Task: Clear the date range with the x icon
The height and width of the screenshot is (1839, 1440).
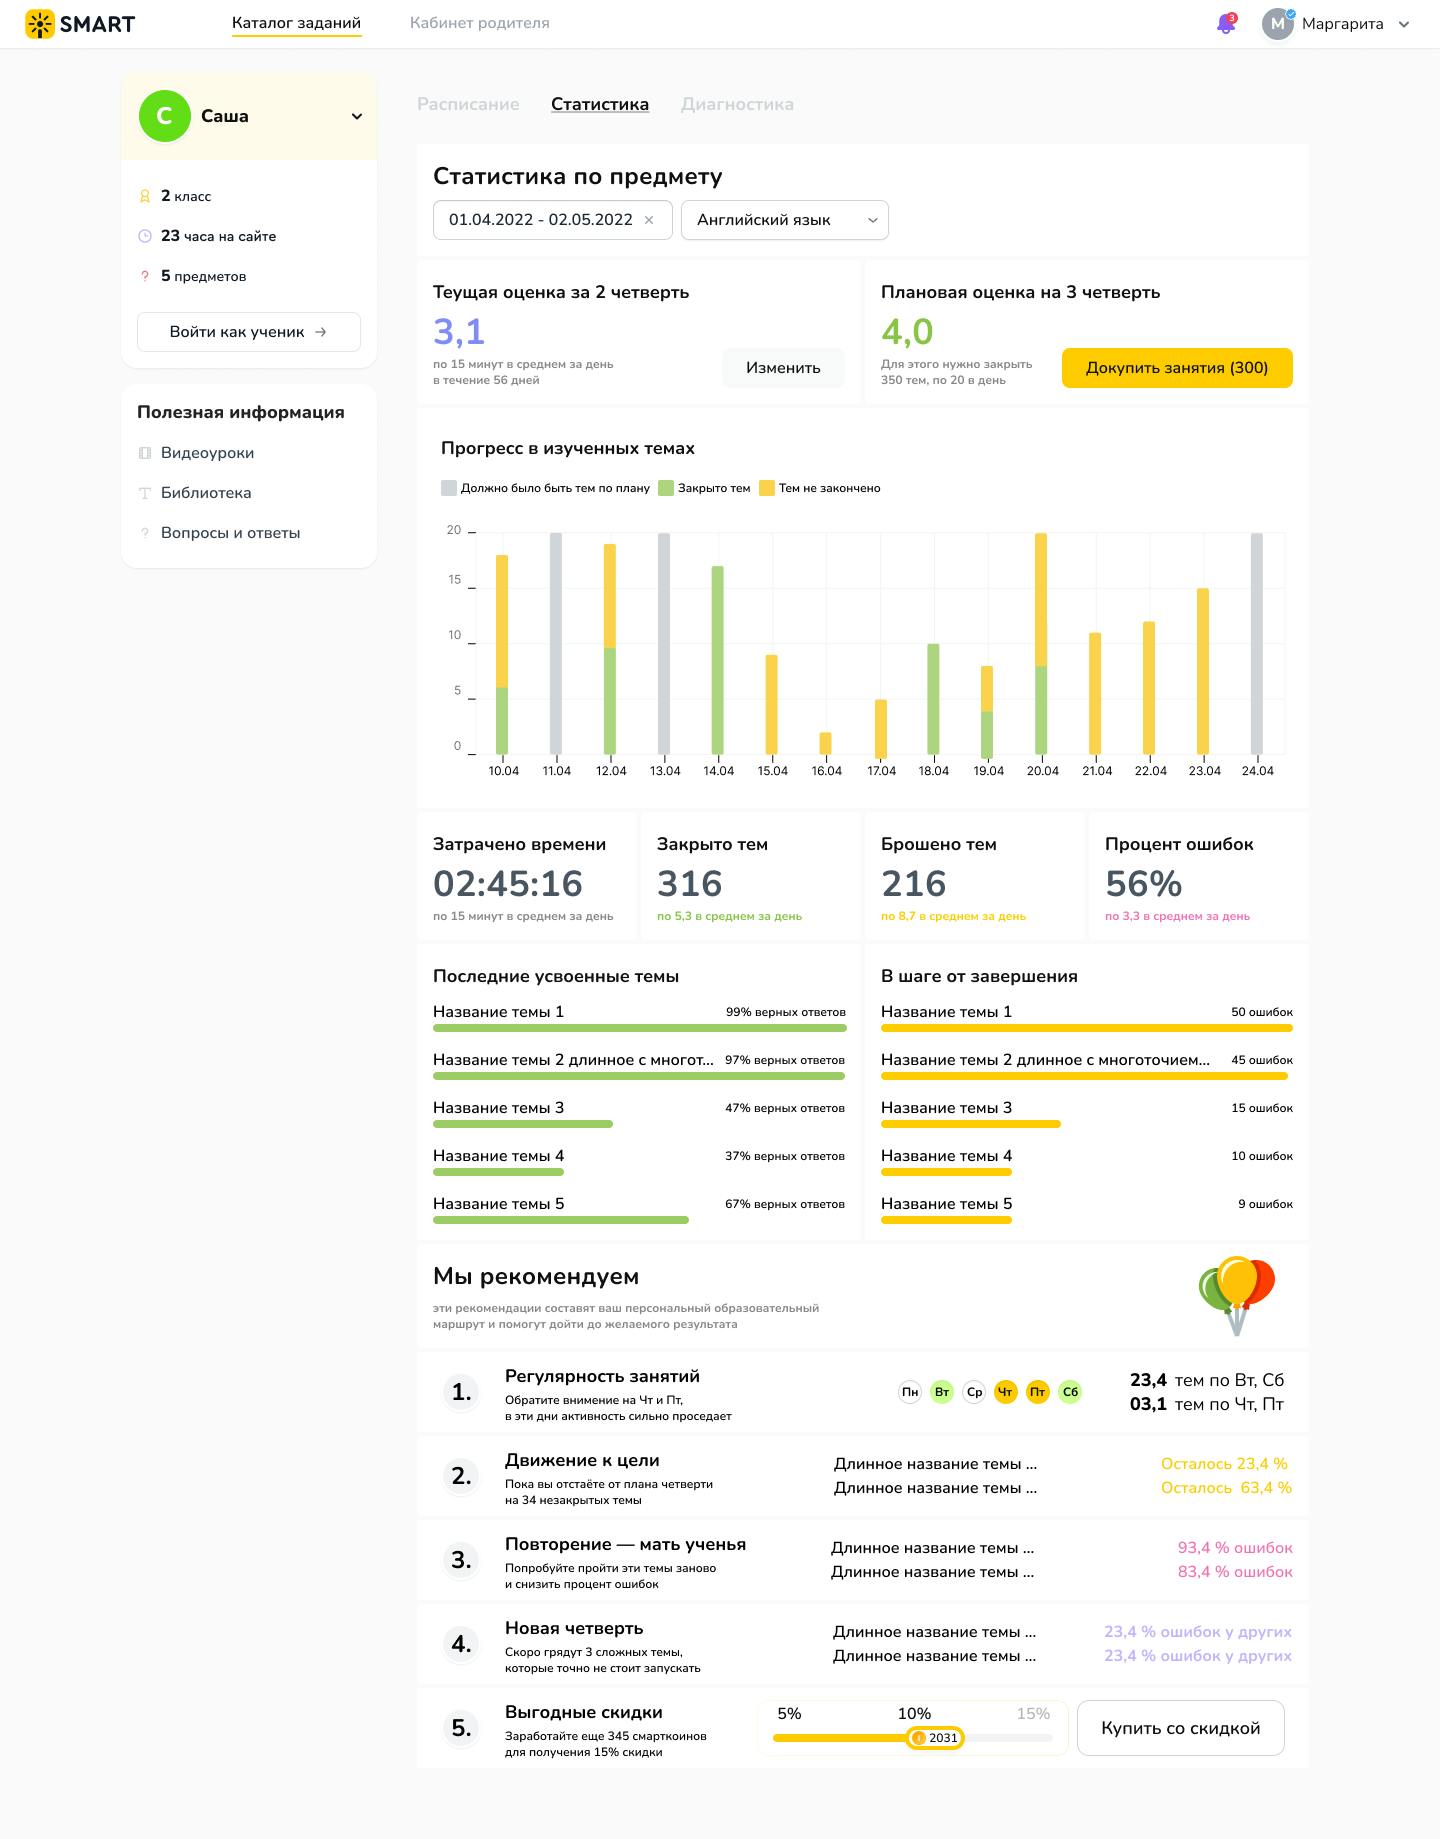Action: (649, 220)
